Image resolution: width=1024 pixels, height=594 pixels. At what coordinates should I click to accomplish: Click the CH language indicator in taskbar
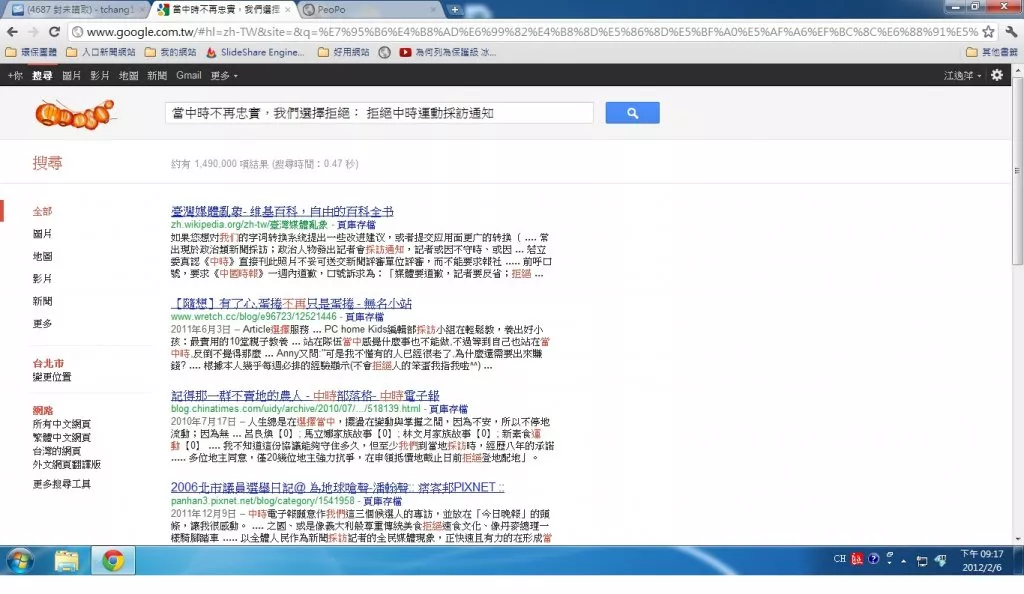pos(840,559)
